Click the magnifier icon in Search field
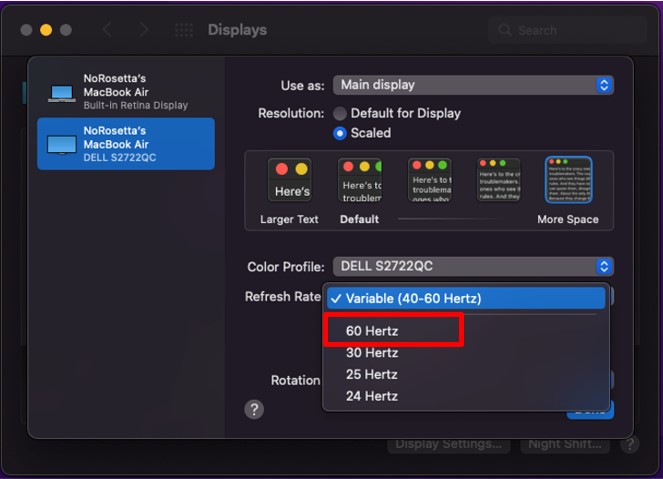Screen dimensions: 663x479 pyautogui.click(x=504, y=30)
